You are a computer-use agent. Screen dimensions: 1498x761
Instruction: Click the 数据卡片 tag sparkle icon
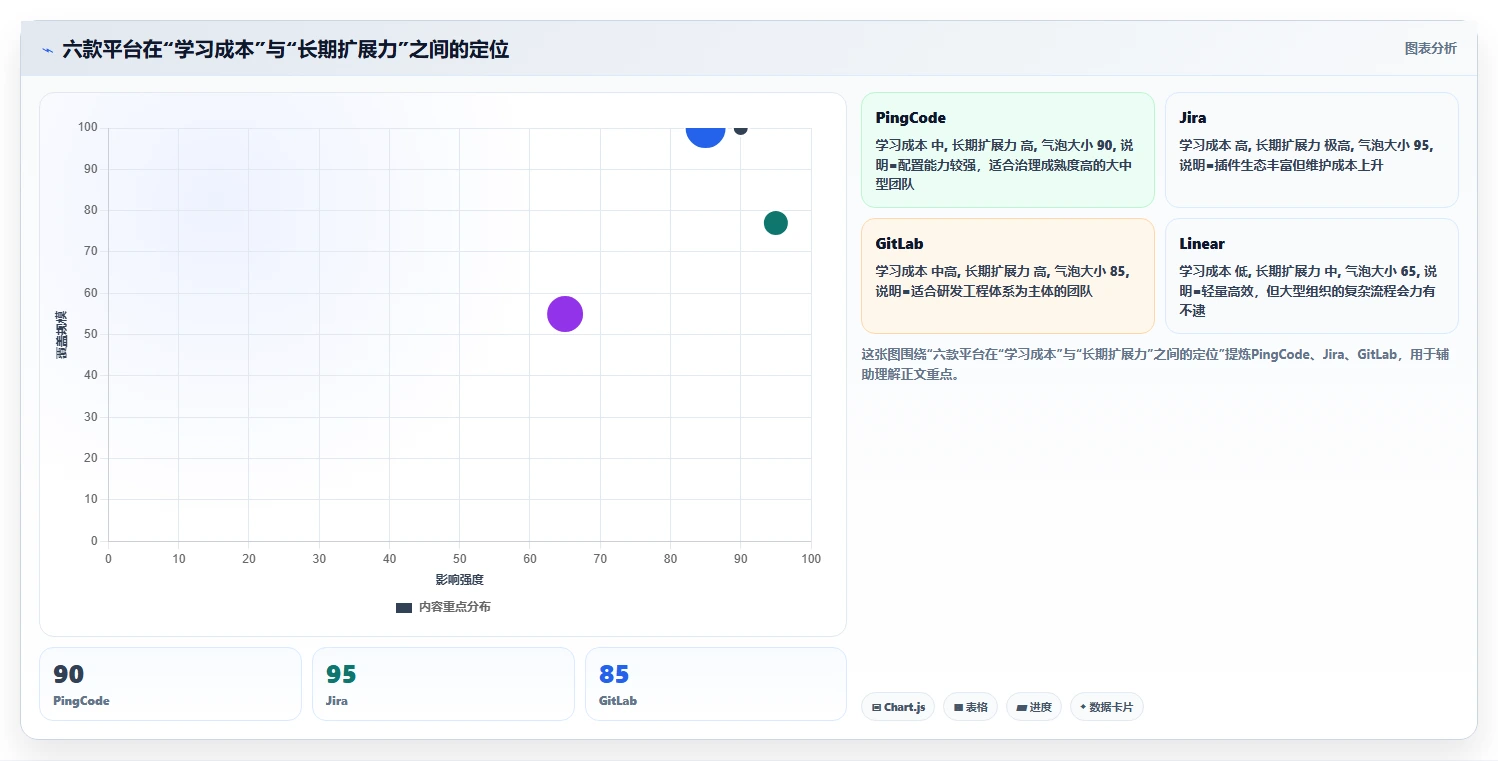(x=1083, y=707)
